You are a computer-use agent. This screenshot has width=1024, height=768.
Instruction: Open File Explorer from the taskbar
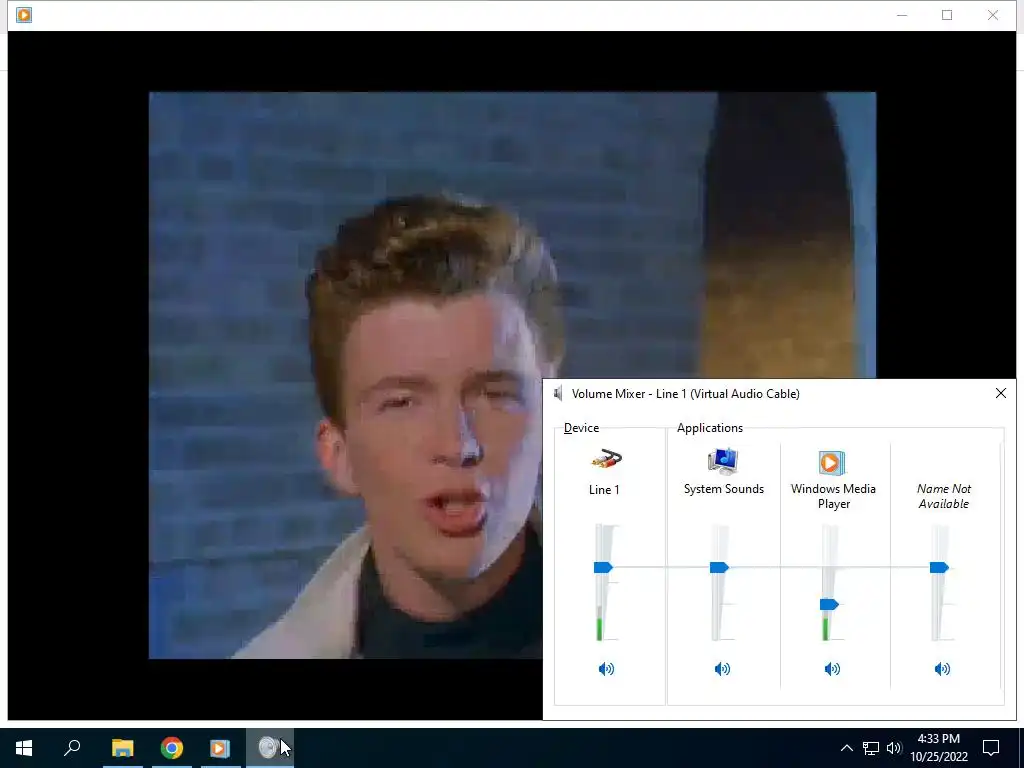[x=122, y=748]
